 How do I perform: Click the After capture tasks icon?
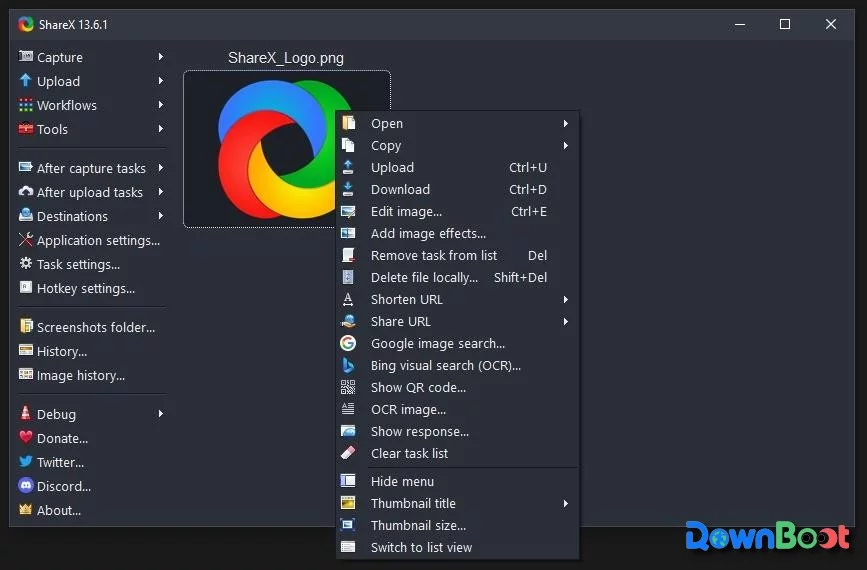click(25, 168)
